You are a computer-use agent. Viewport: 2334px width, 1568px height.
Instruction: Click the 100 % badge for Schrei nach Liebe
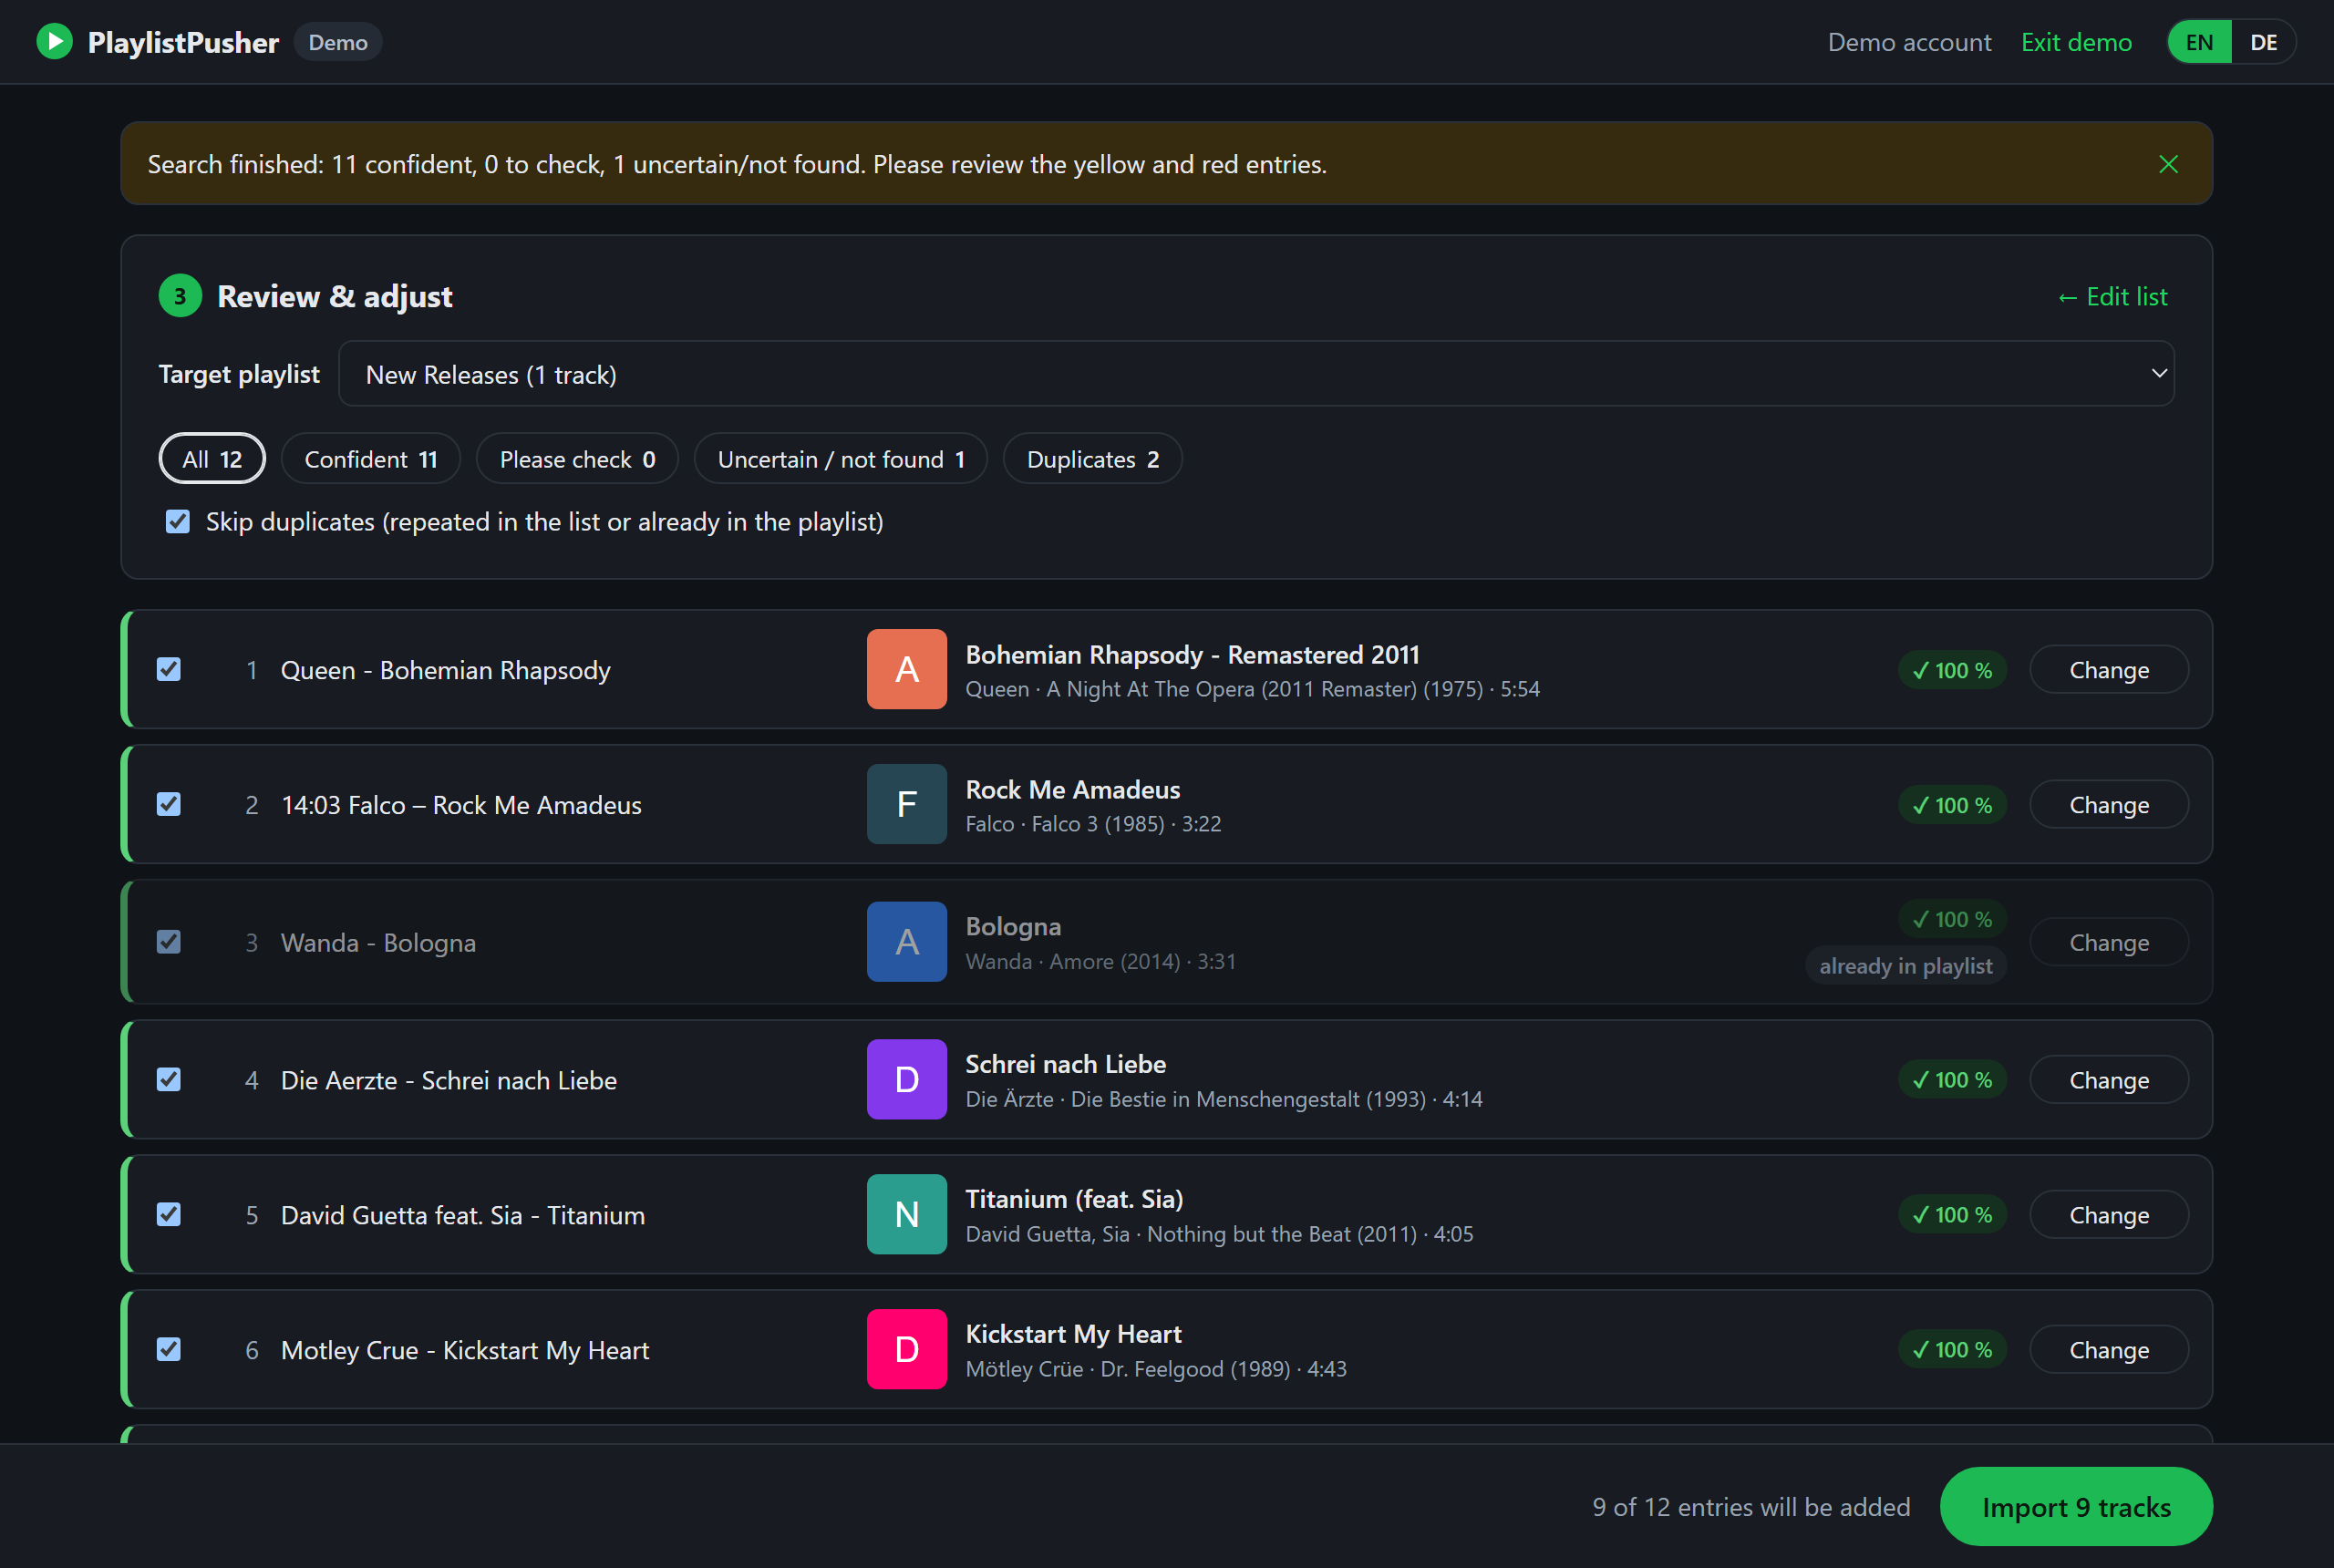(1952, 1079)
